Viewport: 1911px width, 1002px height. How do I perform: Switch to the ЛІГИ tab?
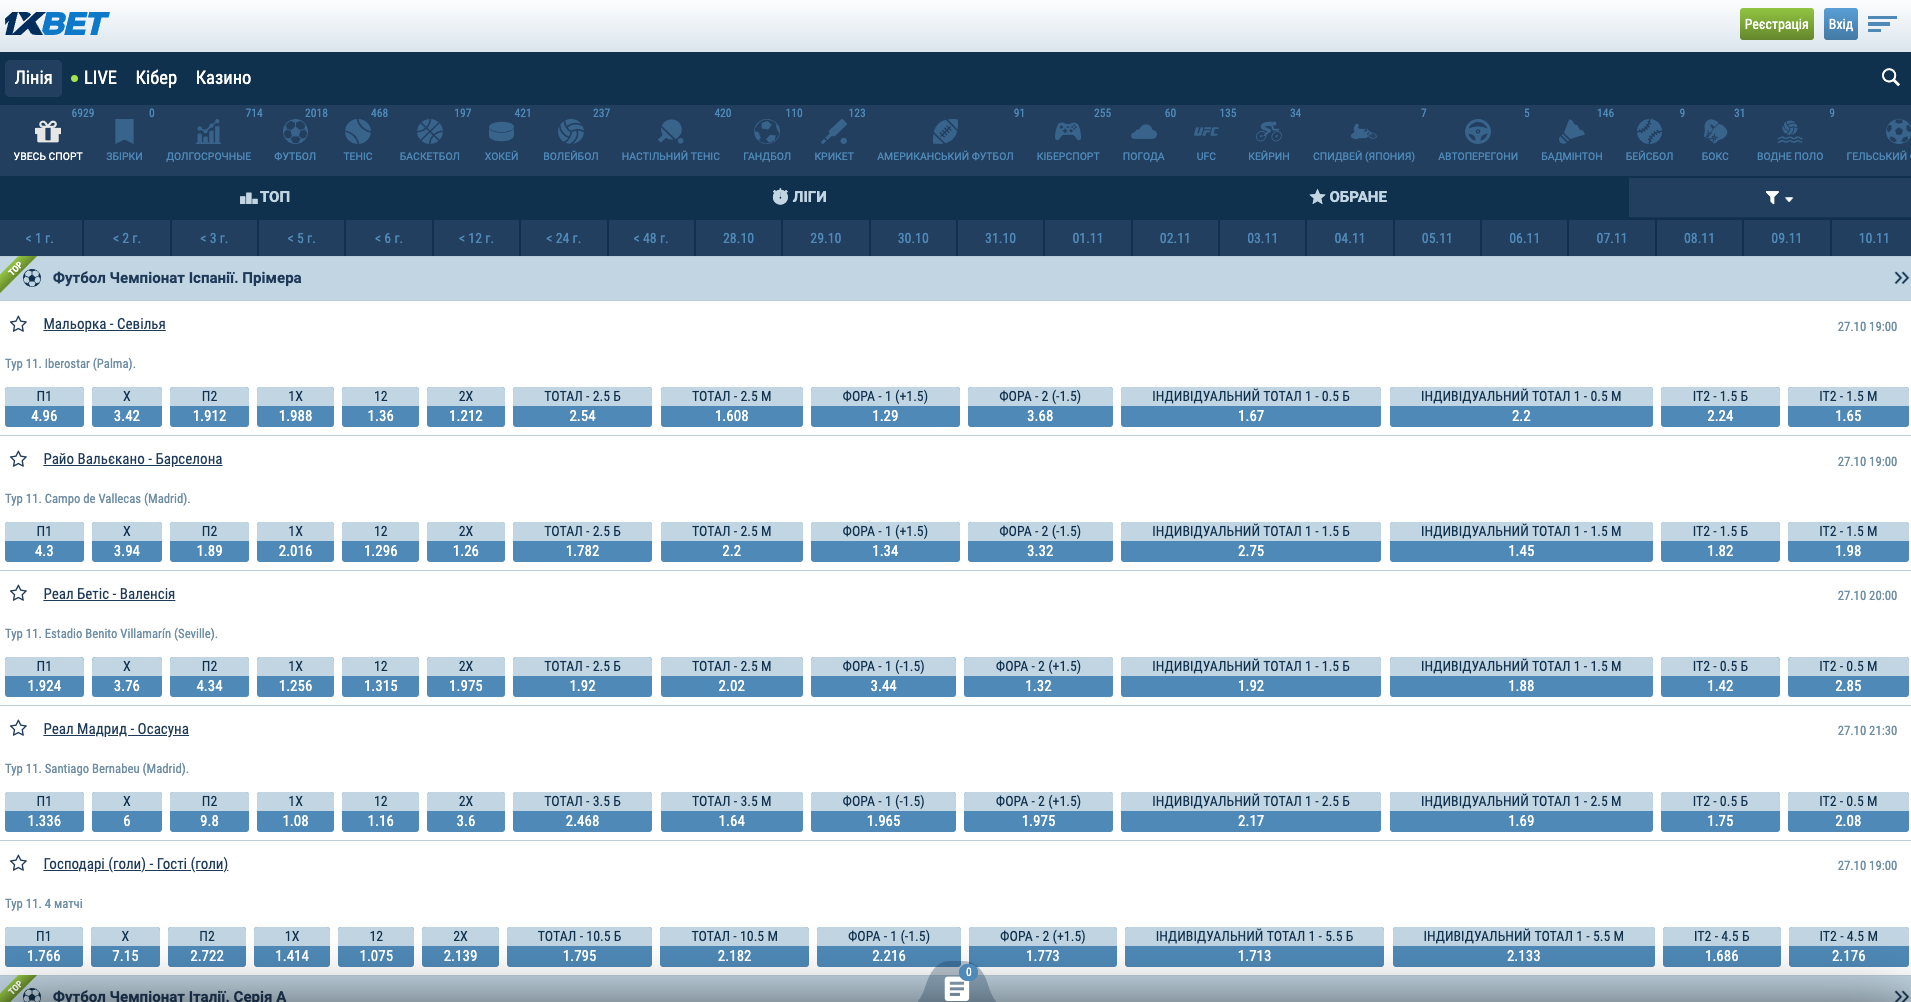[x=799, y=197]
